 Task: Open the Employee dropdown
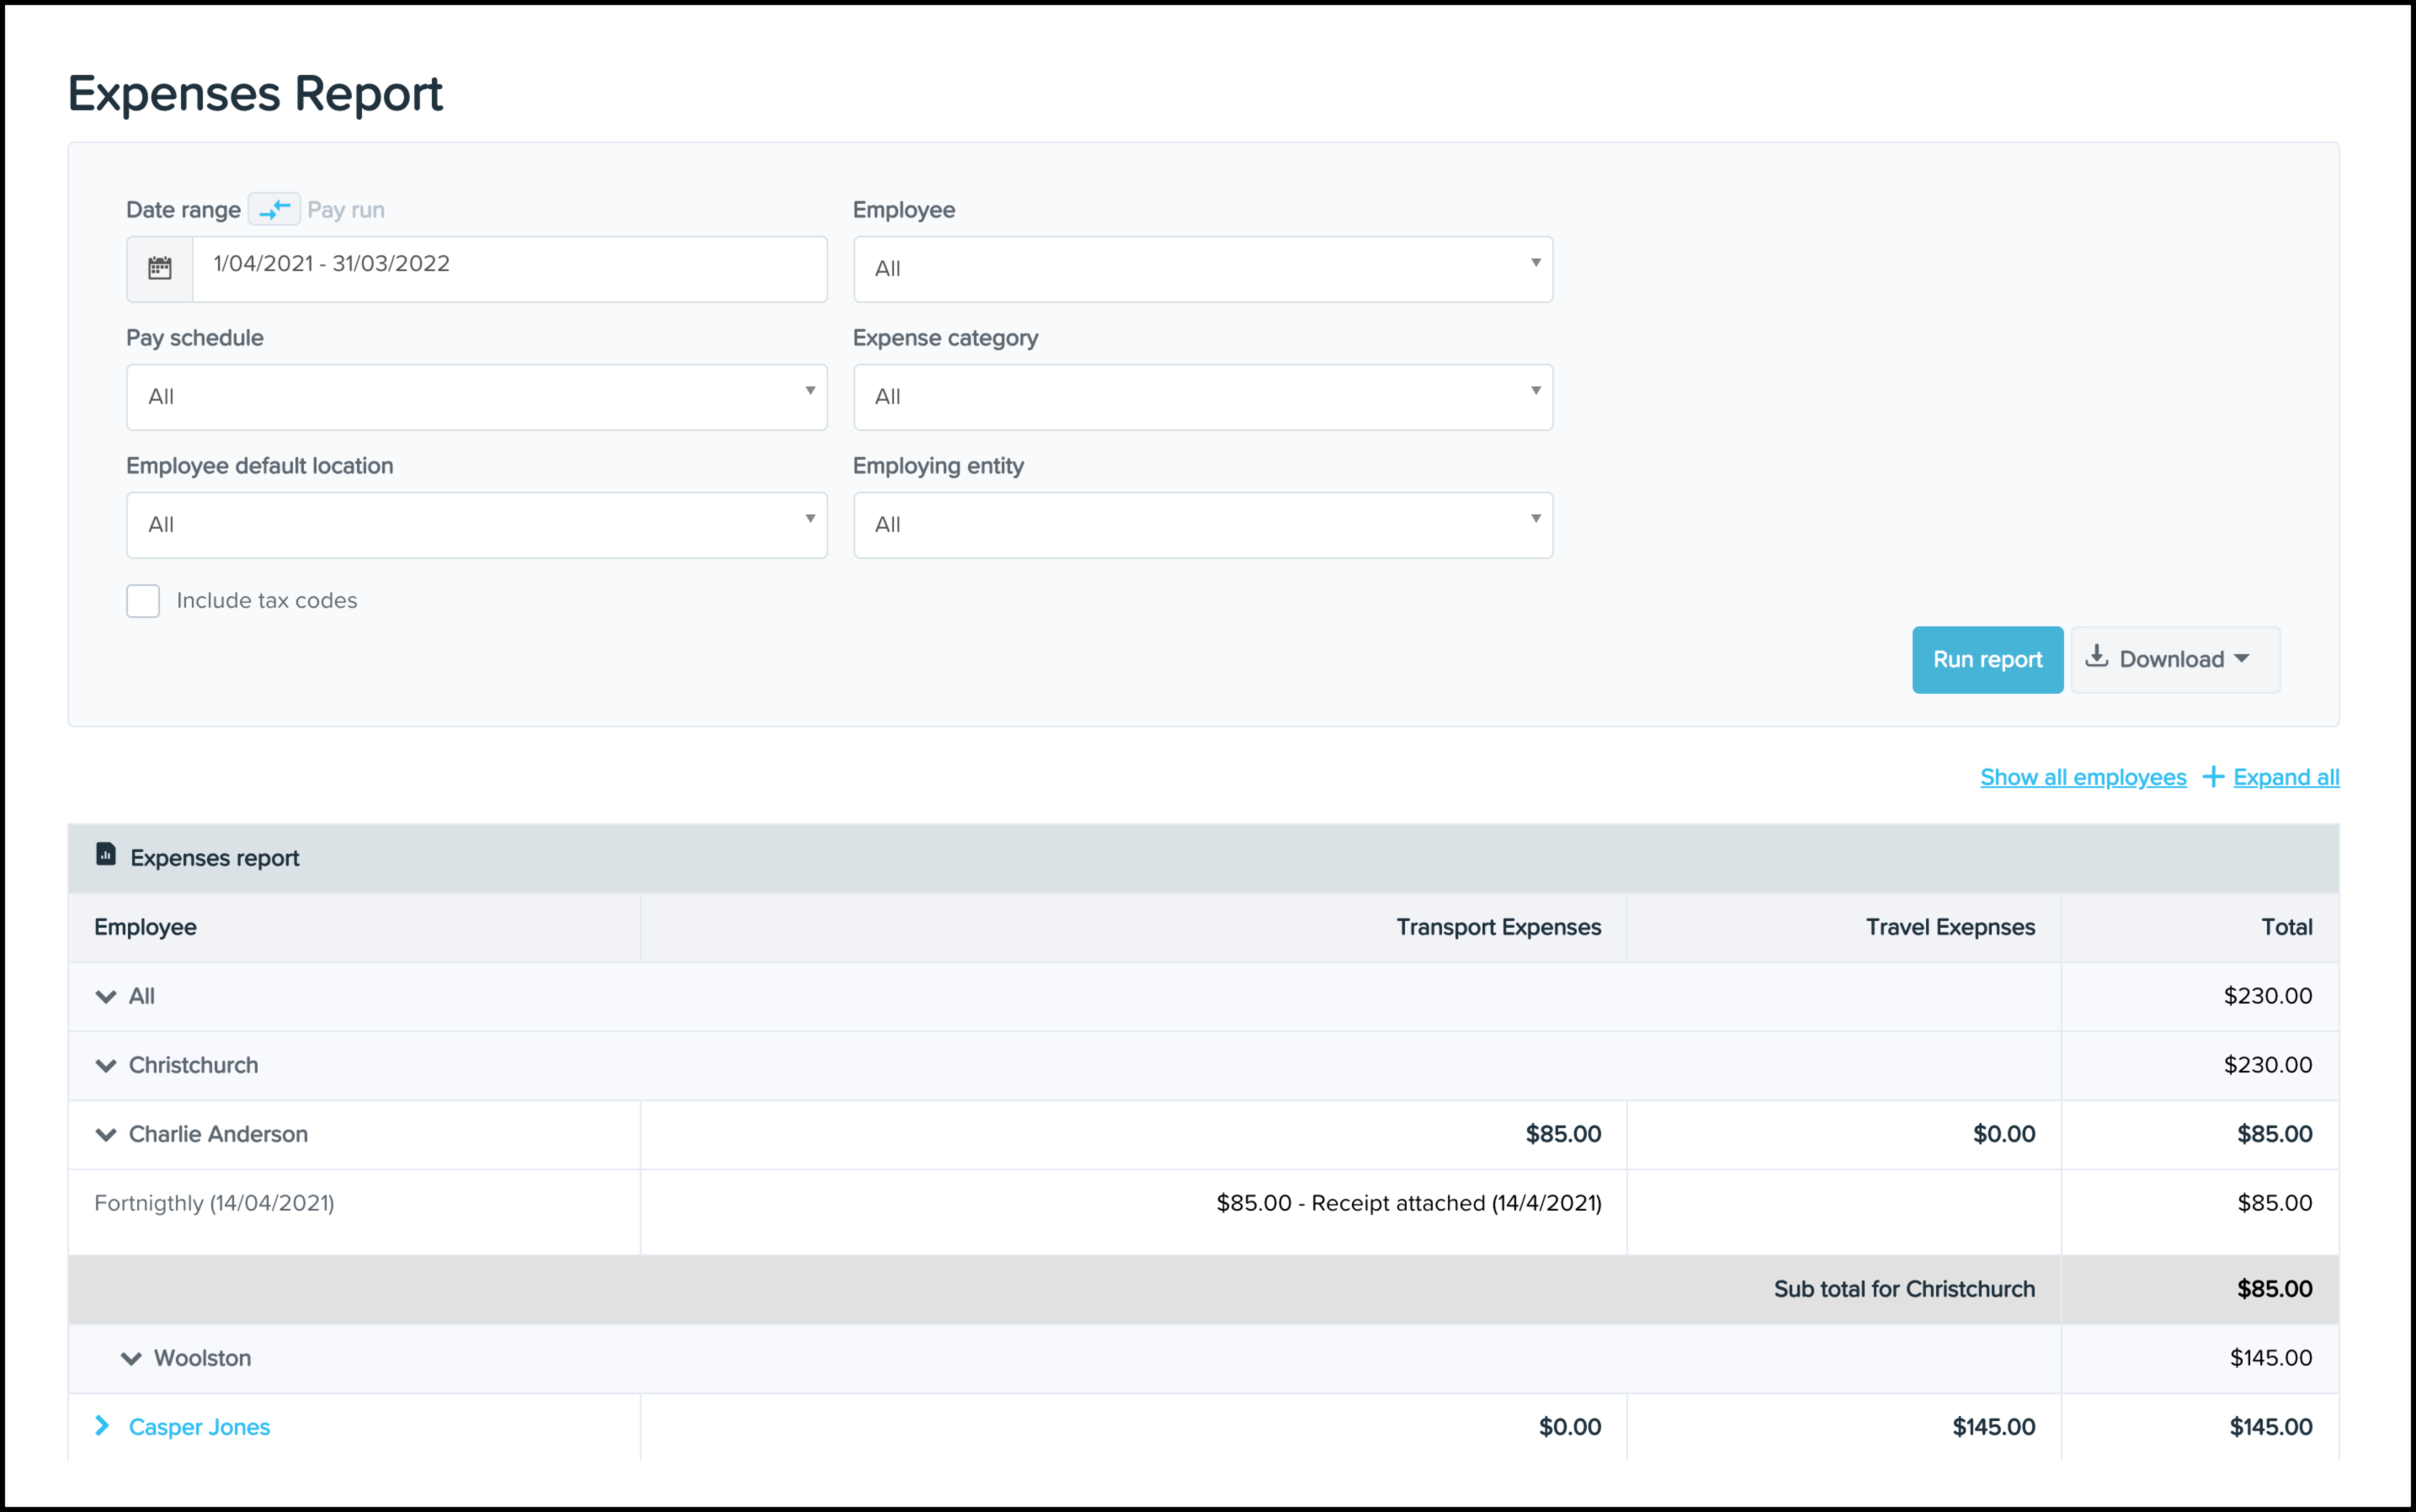click(1202, 269)
